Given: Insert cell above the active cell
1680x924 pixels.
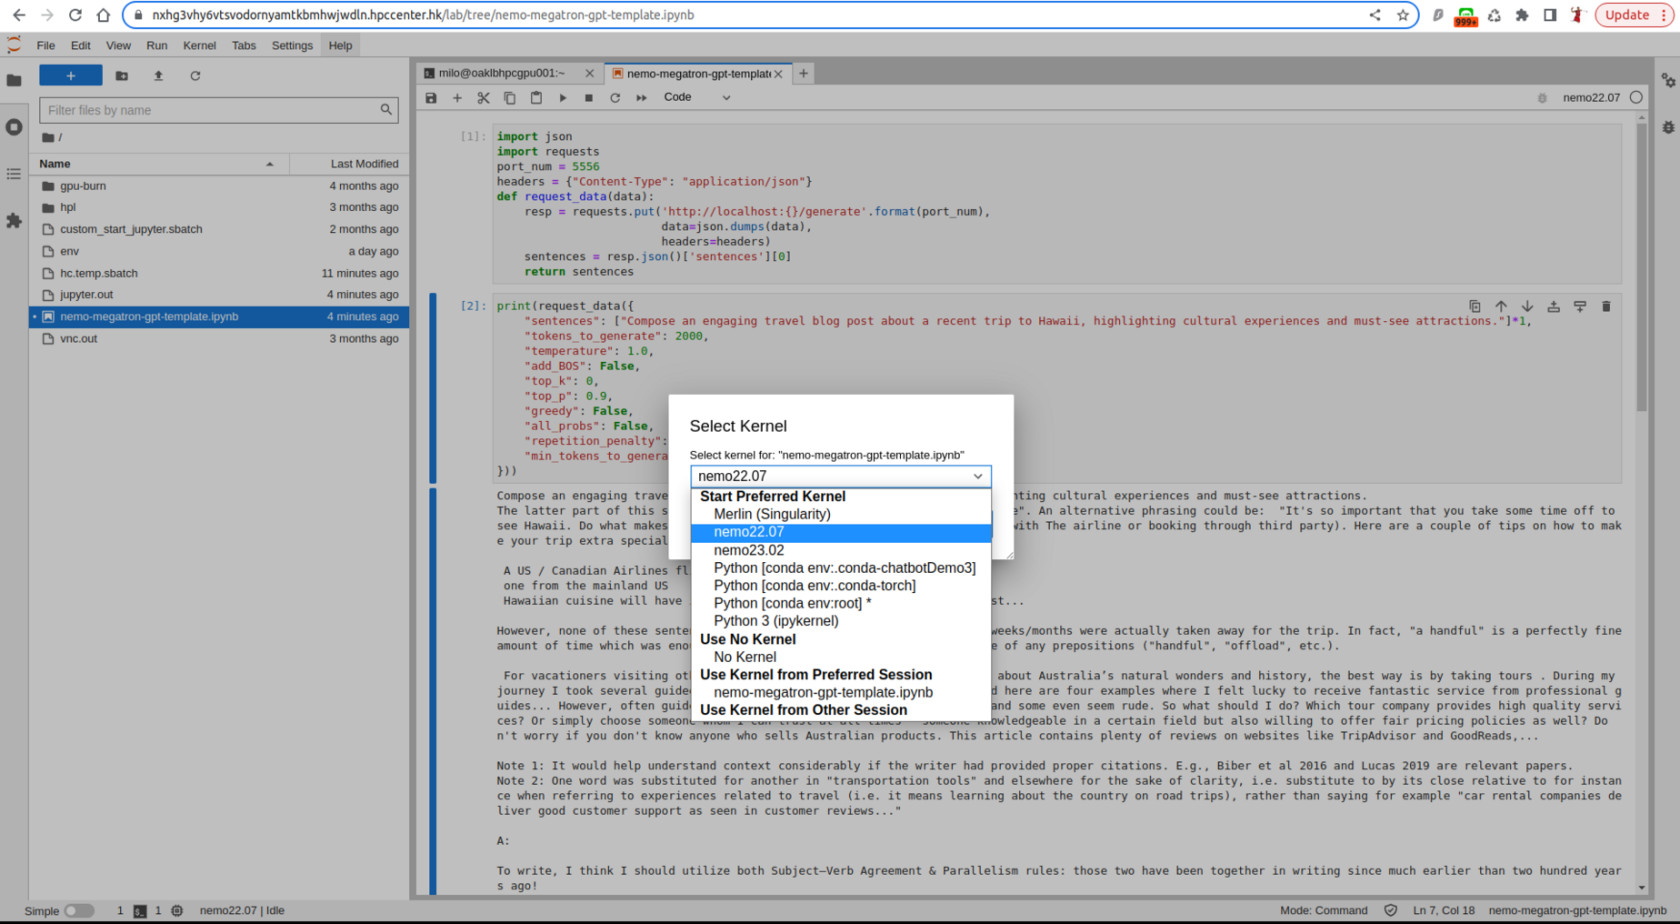Looking at the screenshot, I should (x=1554, y=307).
